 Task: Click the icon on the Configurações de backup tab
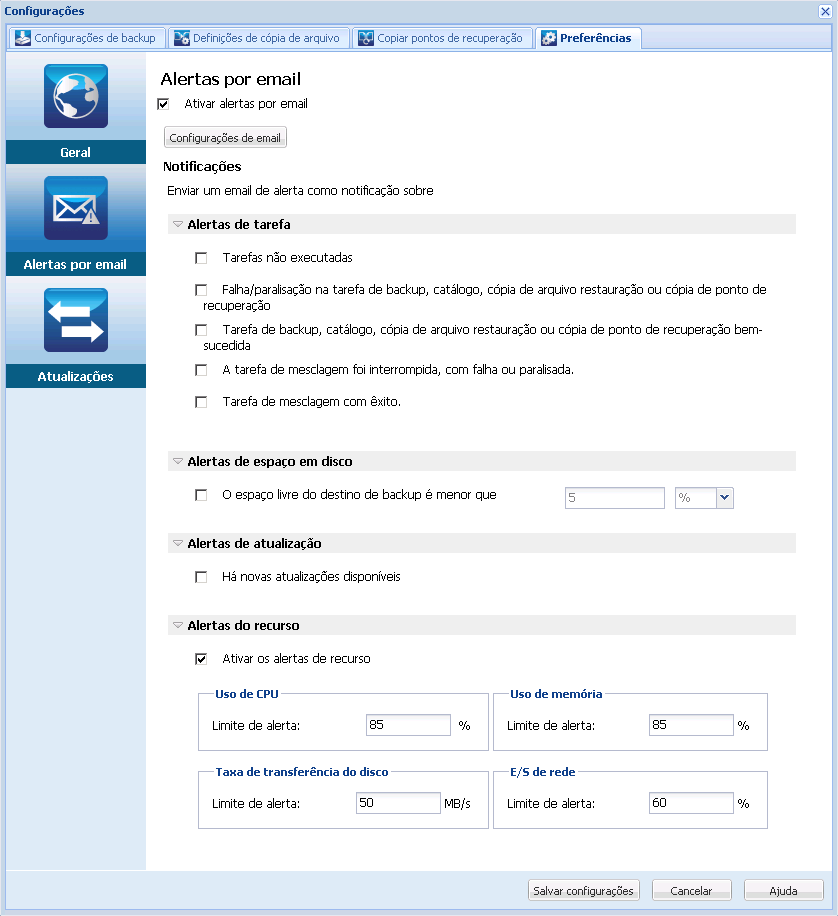(20, 37)
